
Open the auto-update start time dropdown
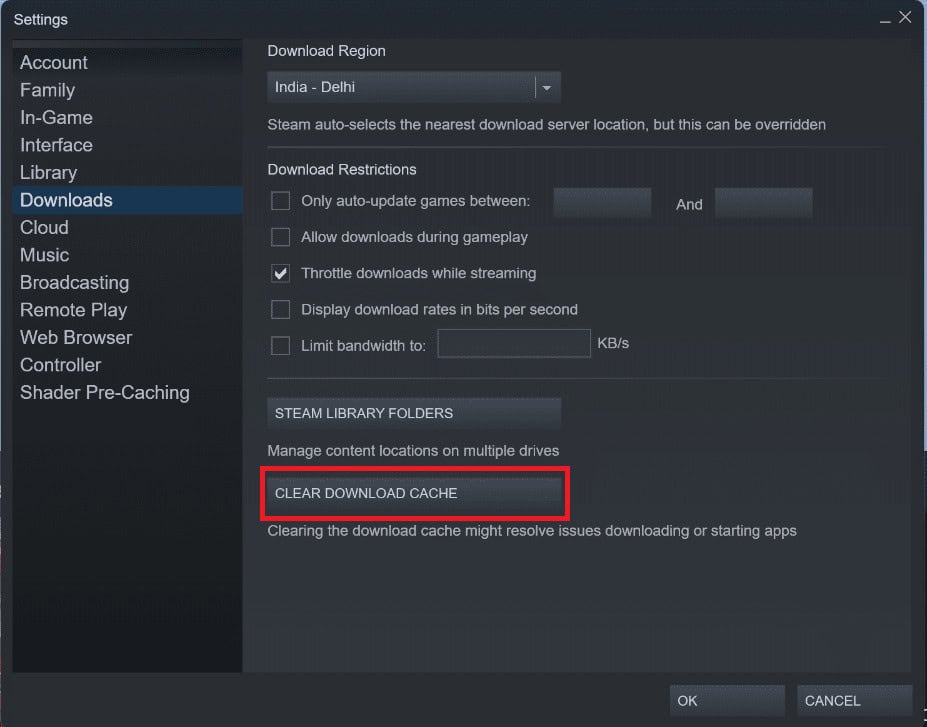tap(602, 203)
